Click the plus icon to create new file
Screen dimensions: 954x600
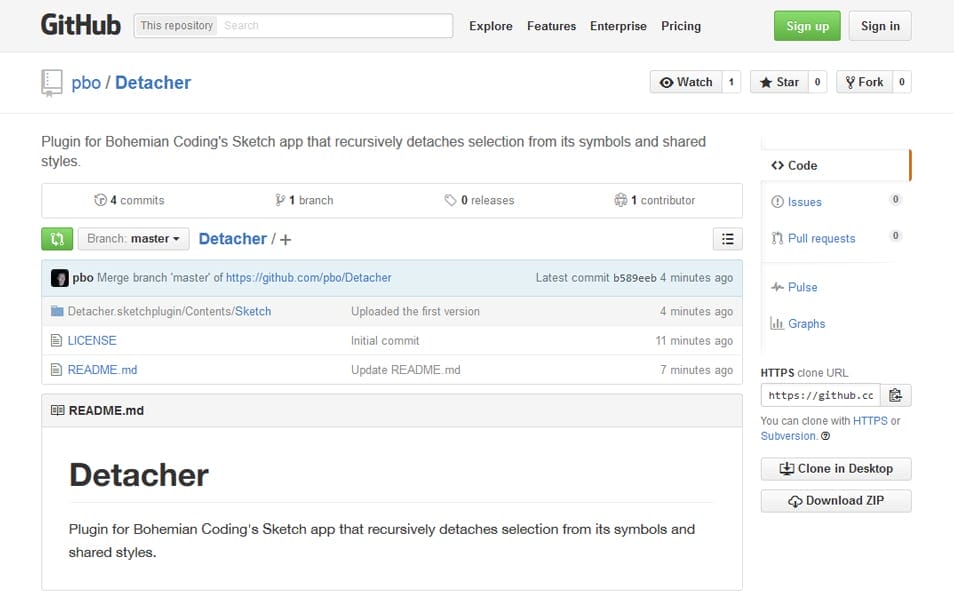point(286,240)
